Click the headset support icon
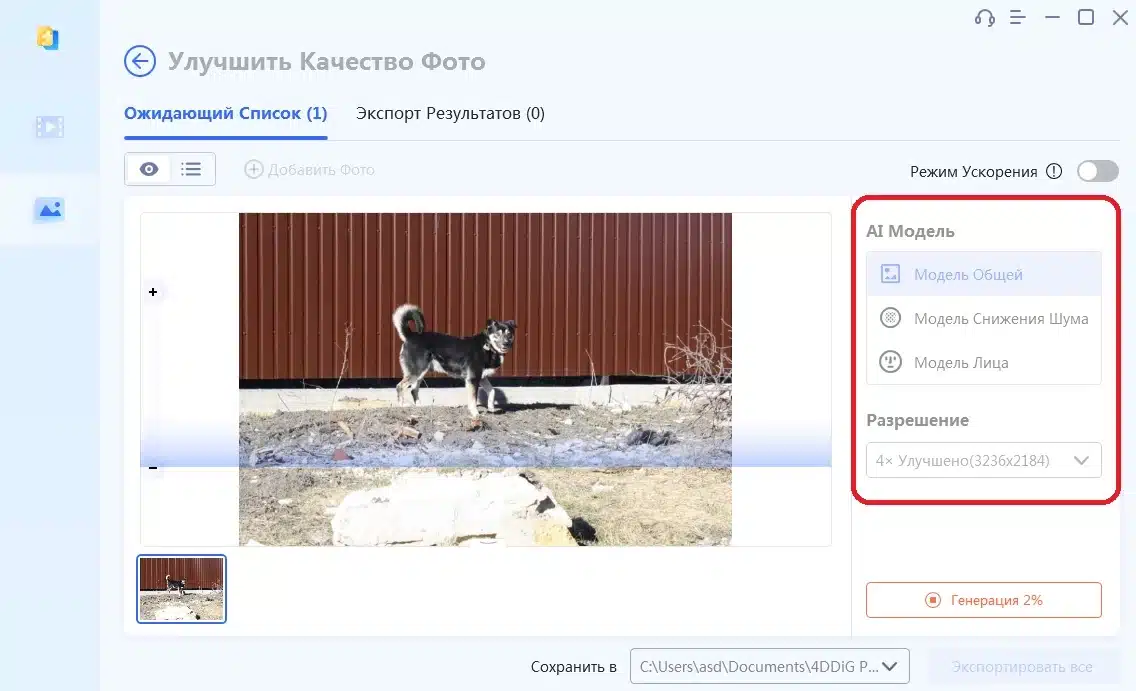Image resolution: width=1136 pixels, height=691 pixels. (983, 17)
